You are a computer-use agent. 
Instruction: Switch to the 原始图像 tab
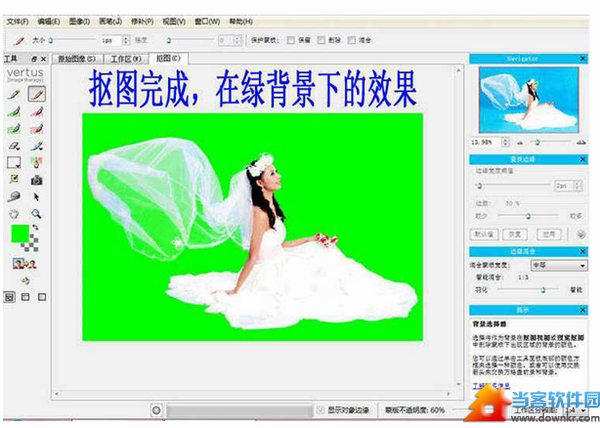click(x=77, y=59)
